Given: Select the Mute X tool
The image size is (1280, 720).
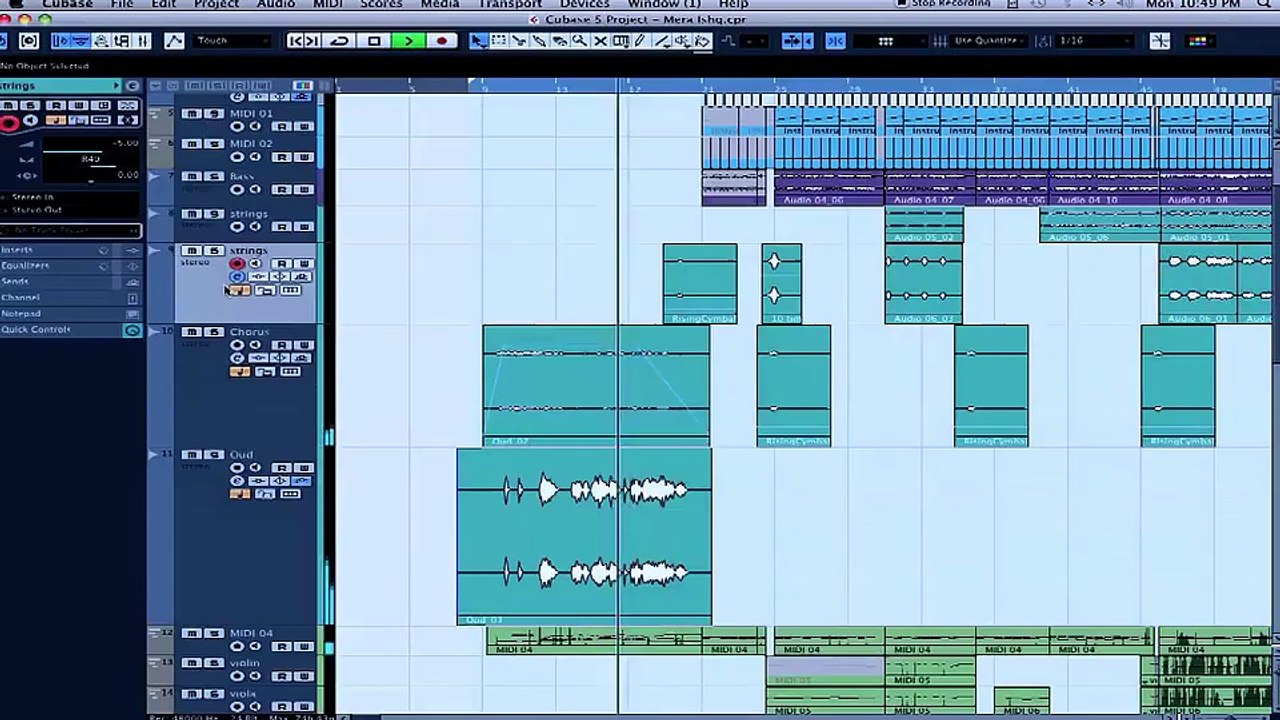Looking at the screenshot, I should pyautogui.click(x=600, y=41).
